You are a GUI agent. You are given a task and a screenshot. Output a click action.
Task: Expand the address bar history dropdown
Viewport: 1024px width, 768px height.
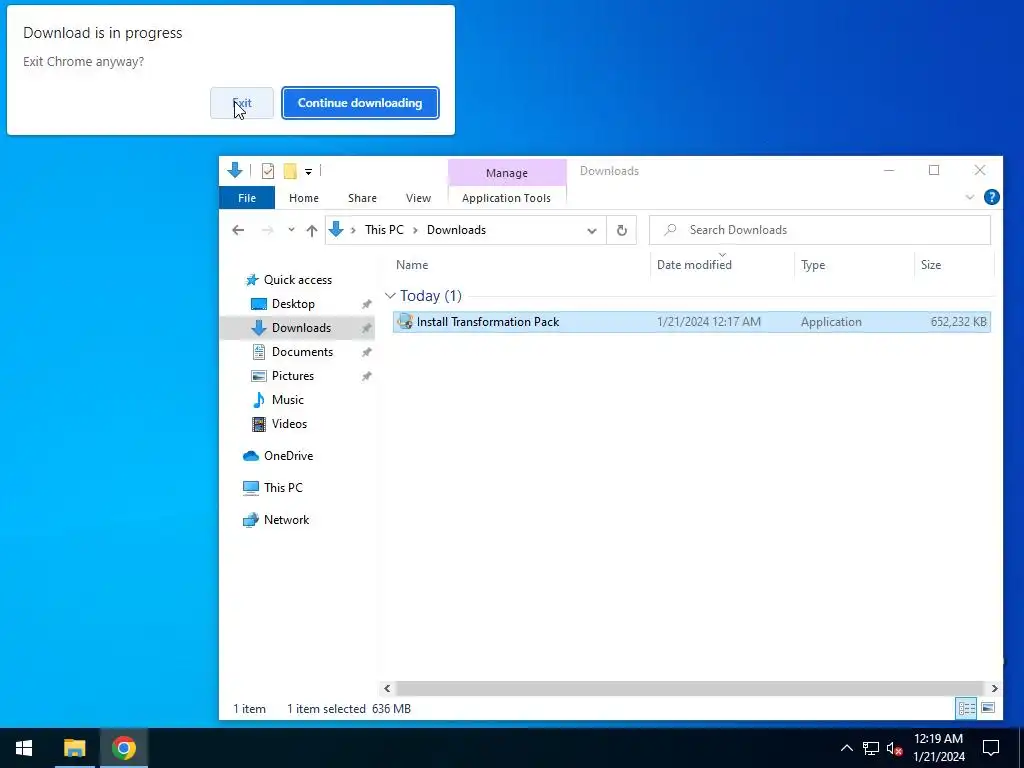pos(592,231)
